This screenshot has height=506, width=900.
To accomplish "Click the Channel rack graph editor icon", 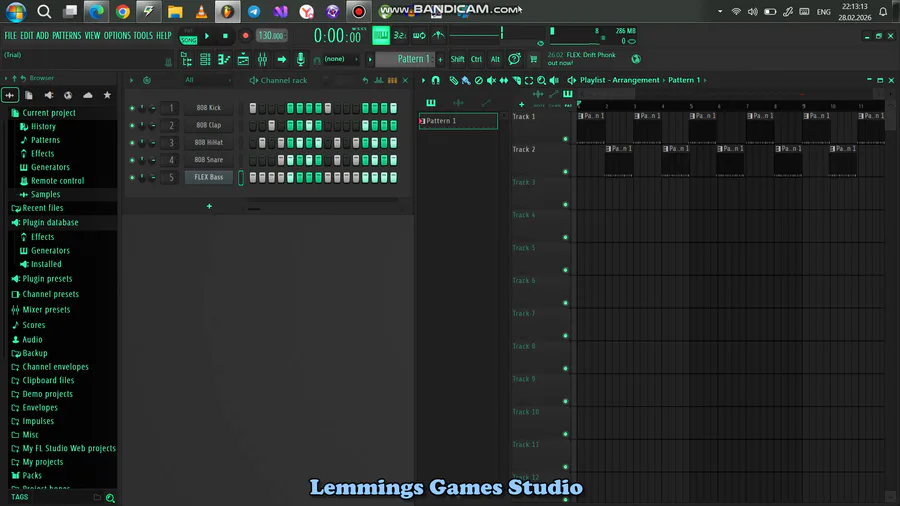I will [379, 80].
